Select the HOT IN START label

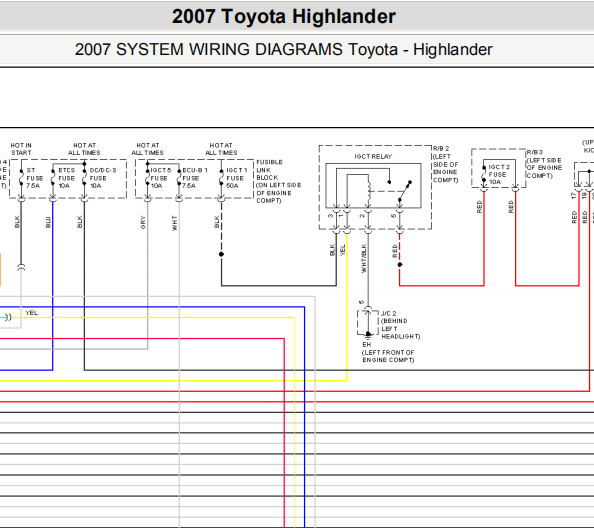[x=21, y=149]
